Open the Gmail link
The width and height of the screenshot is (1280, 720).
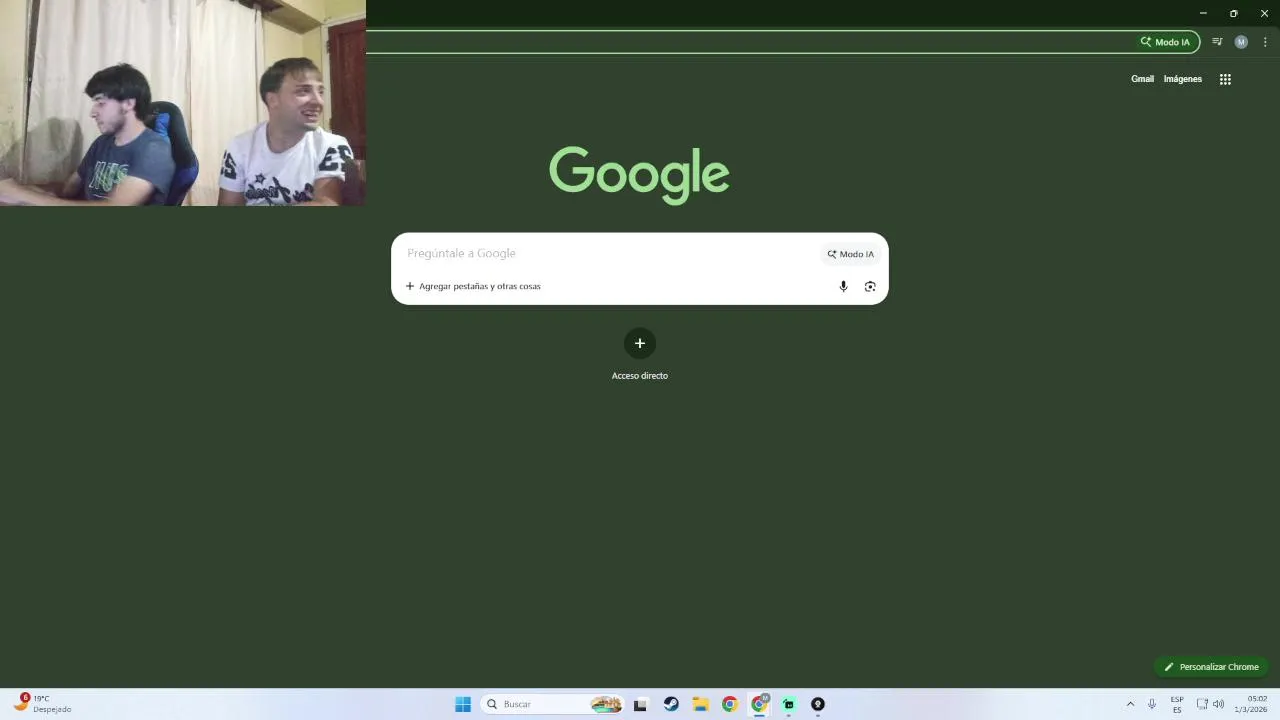click(1142, 79)
